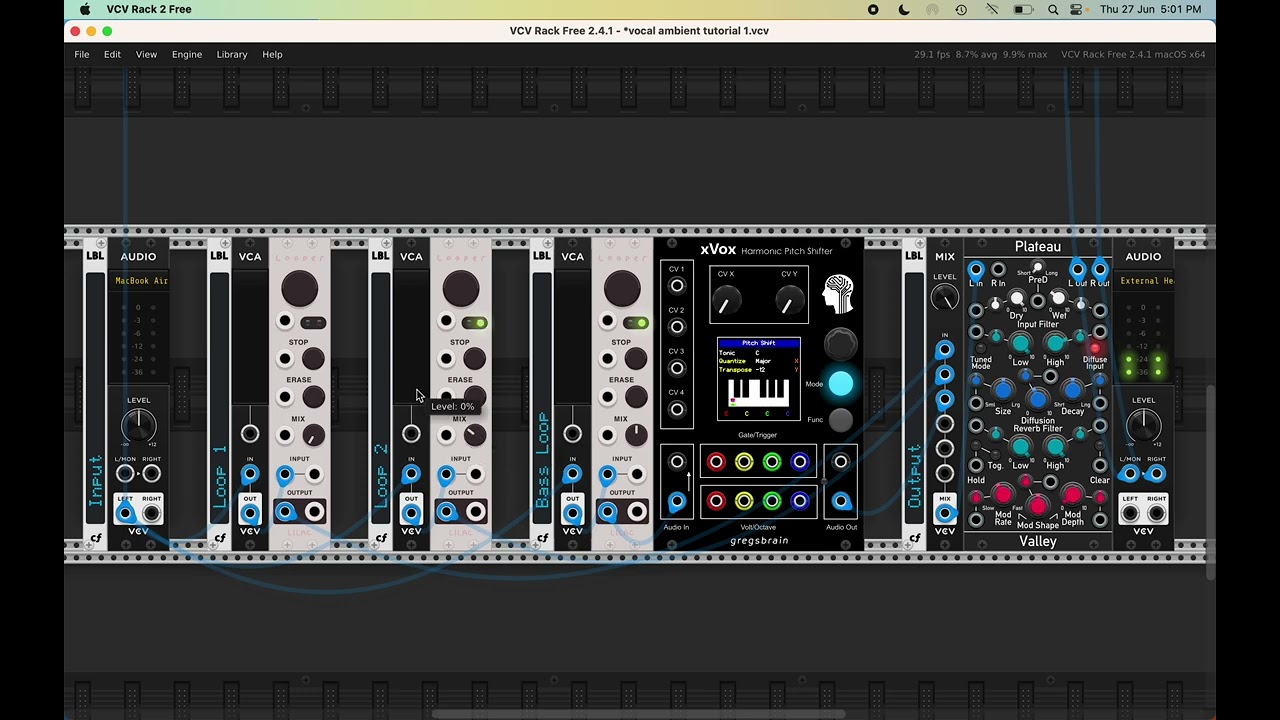Click the large button on Bass Loop Looper
The width and height of the screenshot is (1280, 720).
[x=621, y=288]
